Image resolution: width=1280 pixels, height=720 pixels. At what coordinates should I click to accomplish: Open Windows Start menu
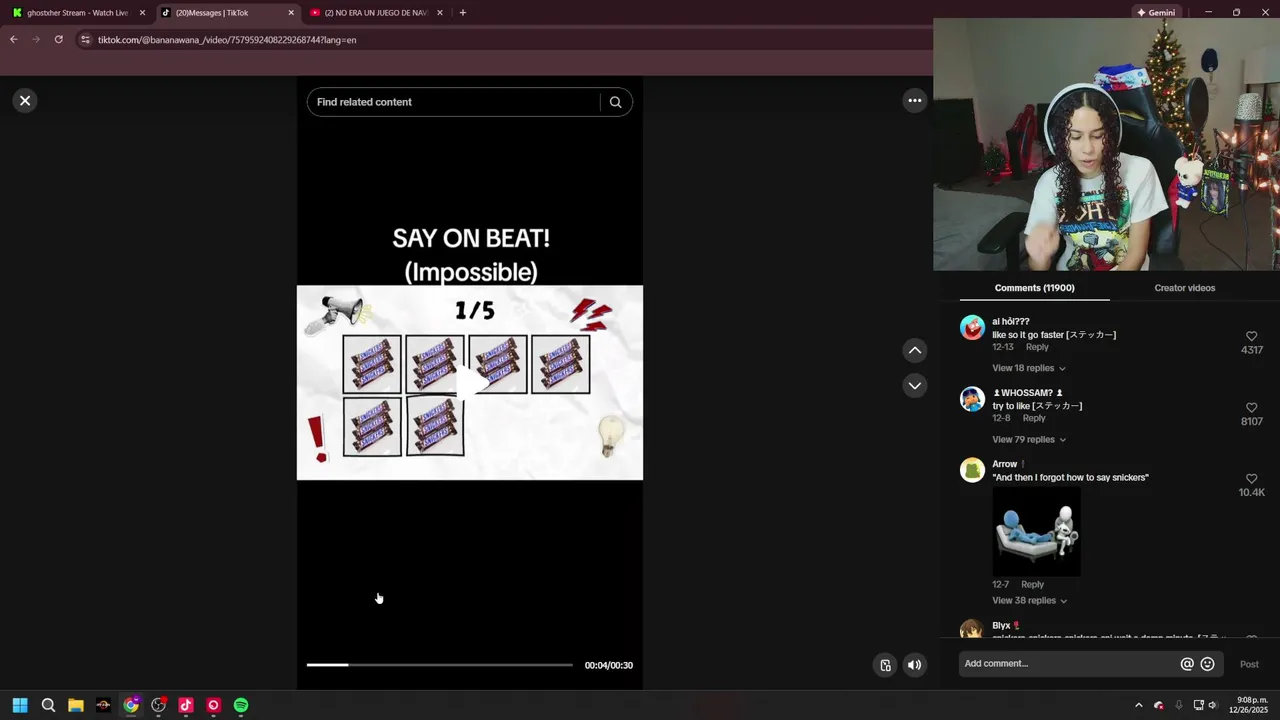tap(20, 705)
